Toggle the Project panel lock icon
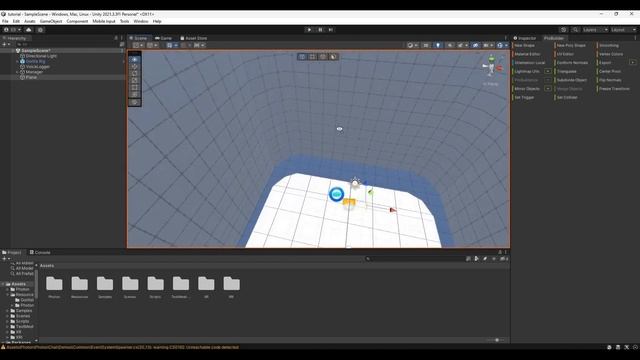The image size is (640, 360). pyautogui.click(x=500, y=252)
